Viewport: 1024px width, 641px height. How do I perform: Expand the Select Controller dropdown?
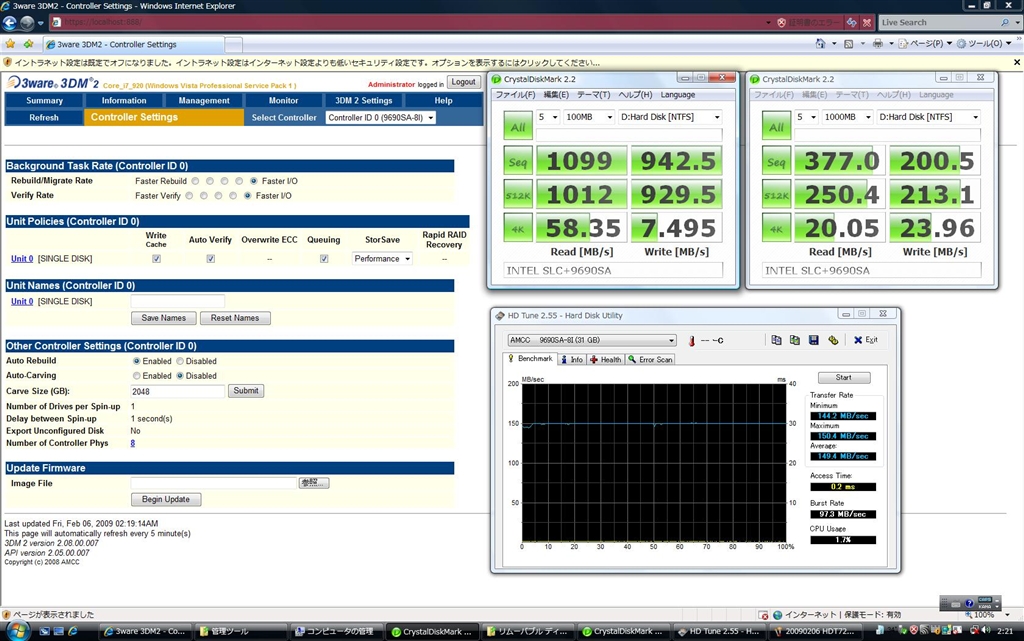[381, 117]
